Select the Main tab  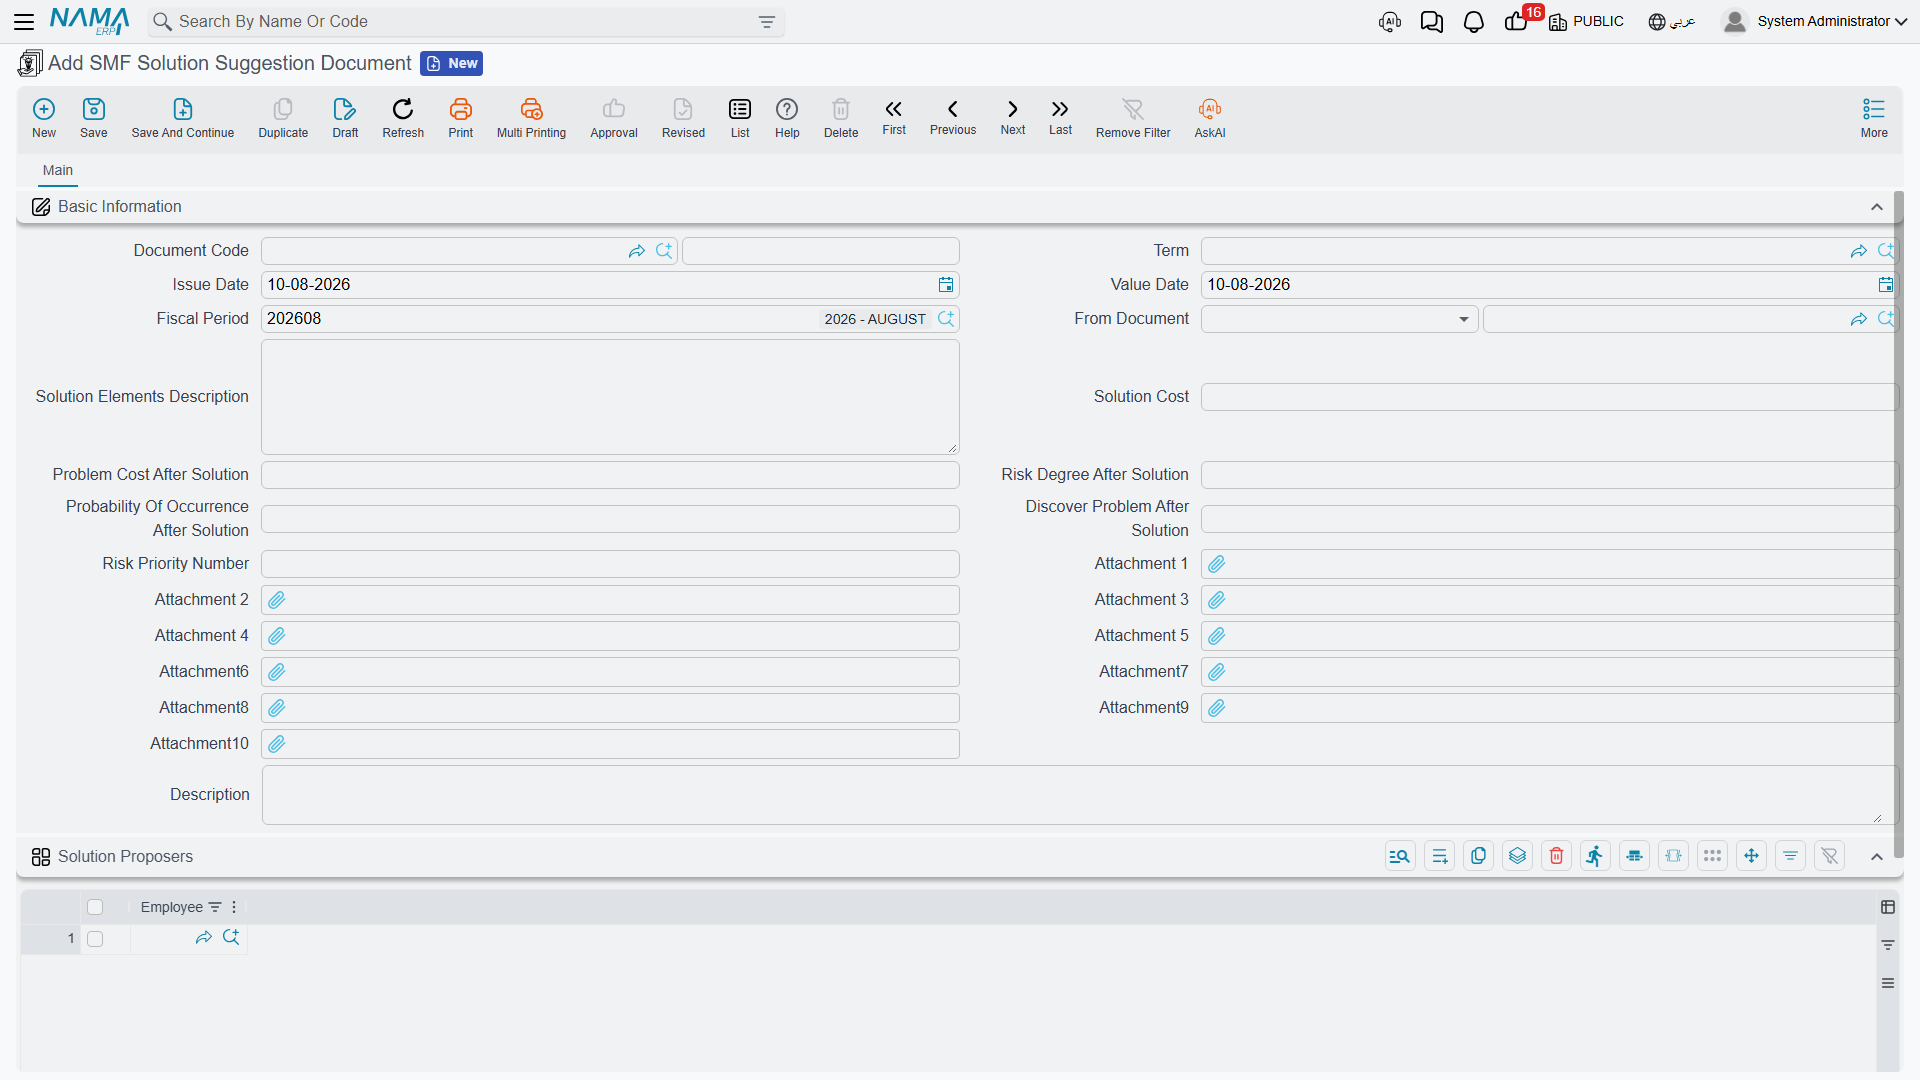[x=58, y=171]
